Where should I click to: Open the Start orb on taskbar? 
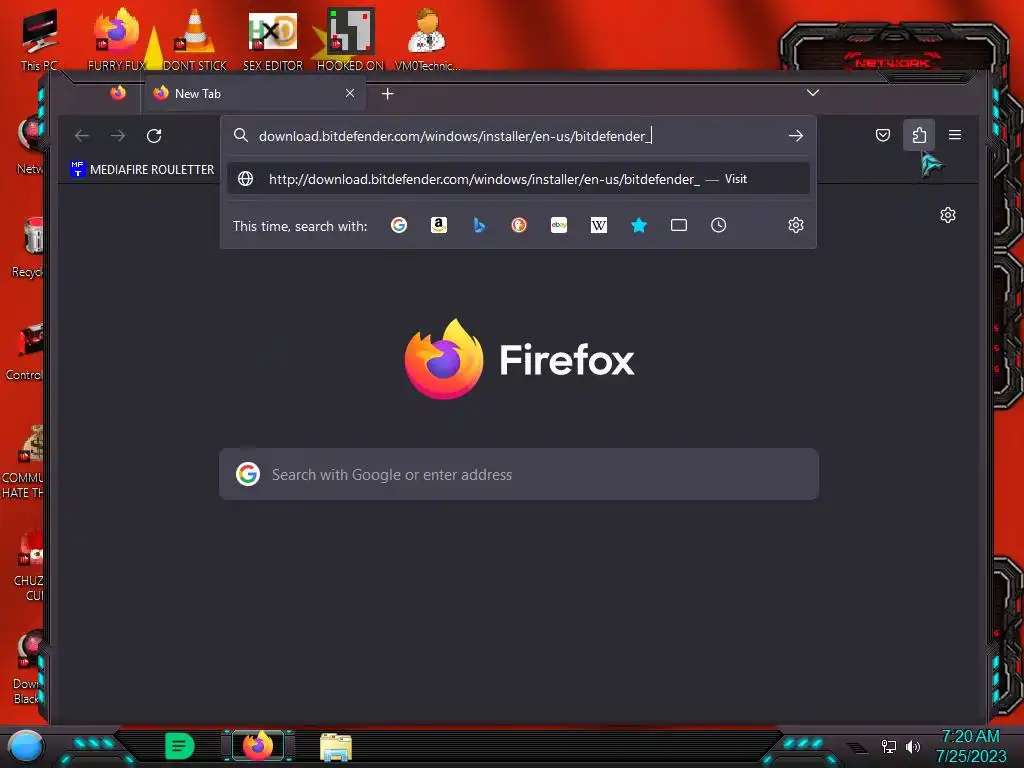coord(26,747)
